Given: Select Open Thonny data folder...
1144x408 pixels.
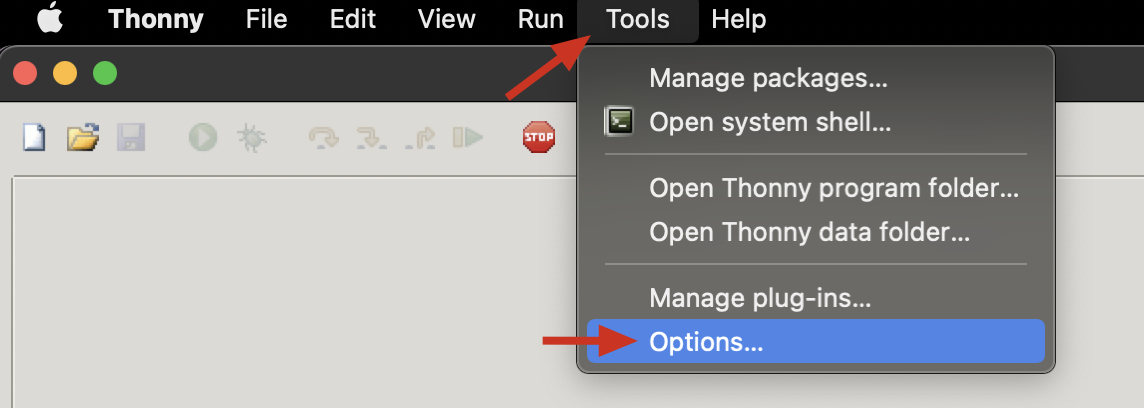Looking at the screenshot, I should coord(809,233).
